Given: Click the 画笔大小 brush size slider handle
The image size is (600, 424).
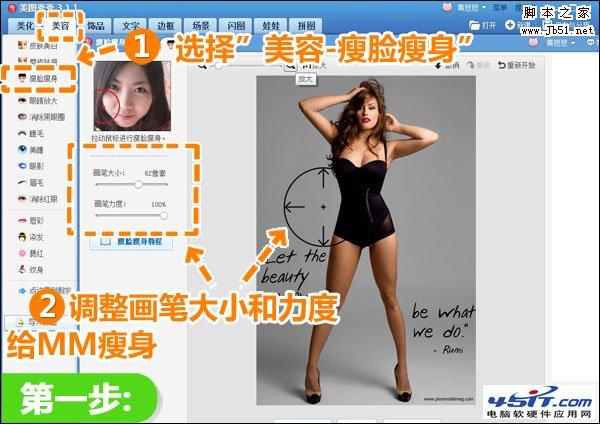Looking at the screenshot, I should tap(138, 184).
